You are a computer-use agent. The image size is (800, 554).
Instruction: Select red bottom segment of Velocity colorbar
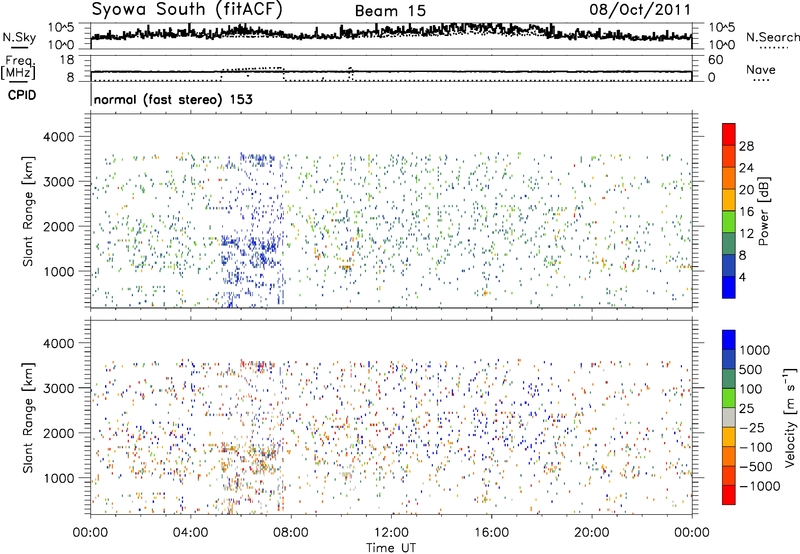click(x=729, y=495)
